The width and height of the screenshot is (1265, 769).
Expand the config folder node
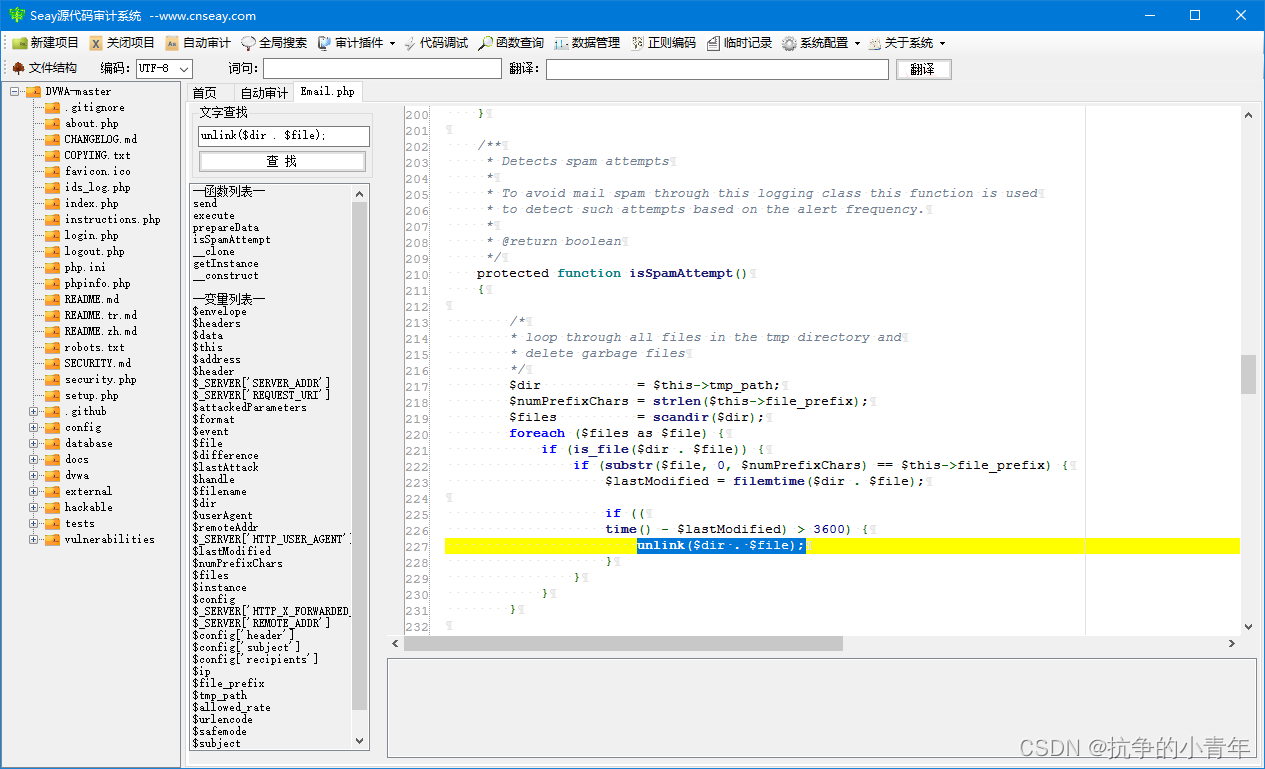34,428
